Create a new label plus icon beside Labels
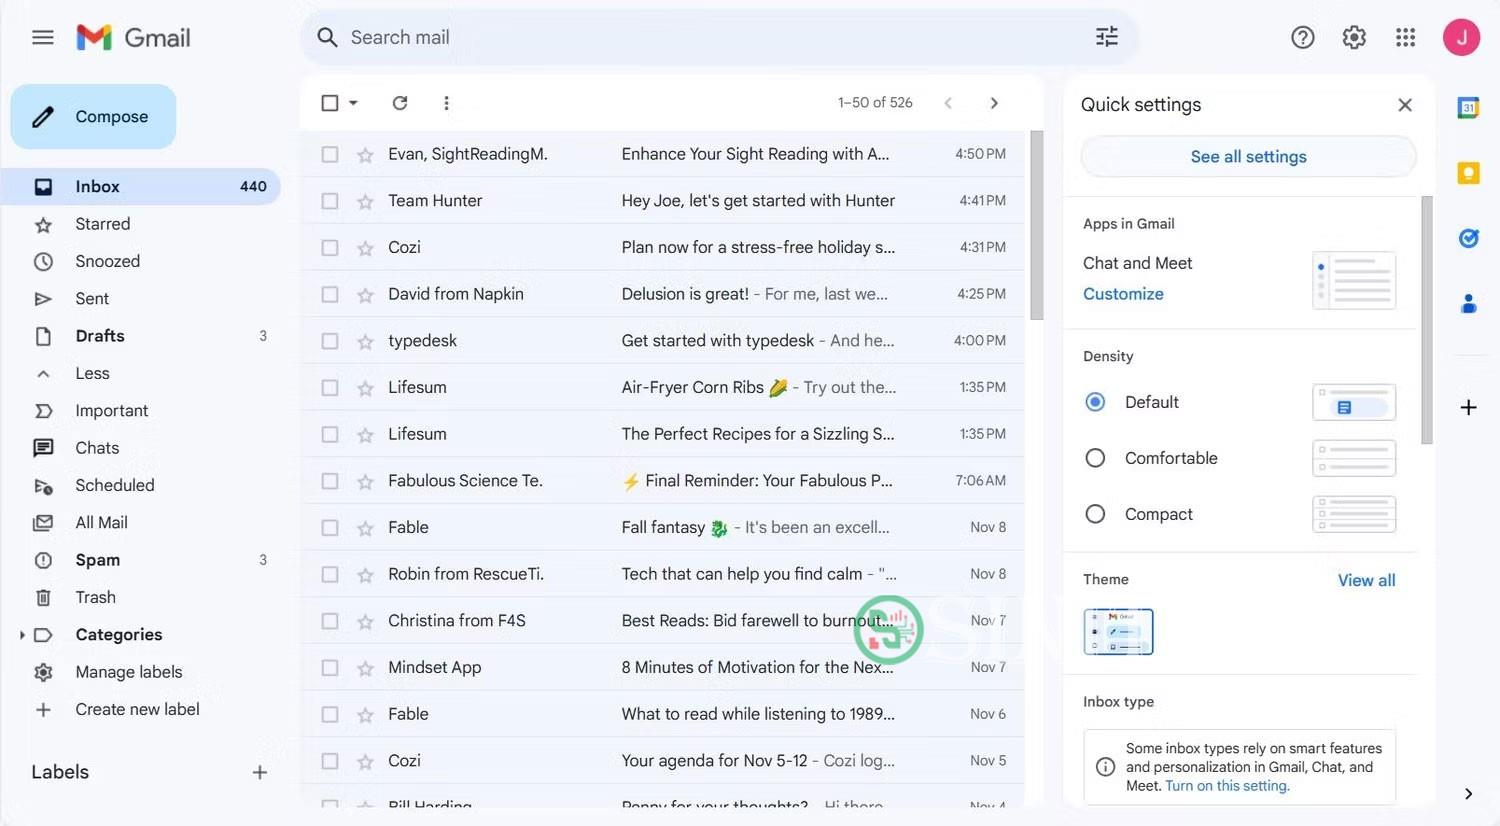Viewport: 1500px width, 826px height. pos(260,772)
